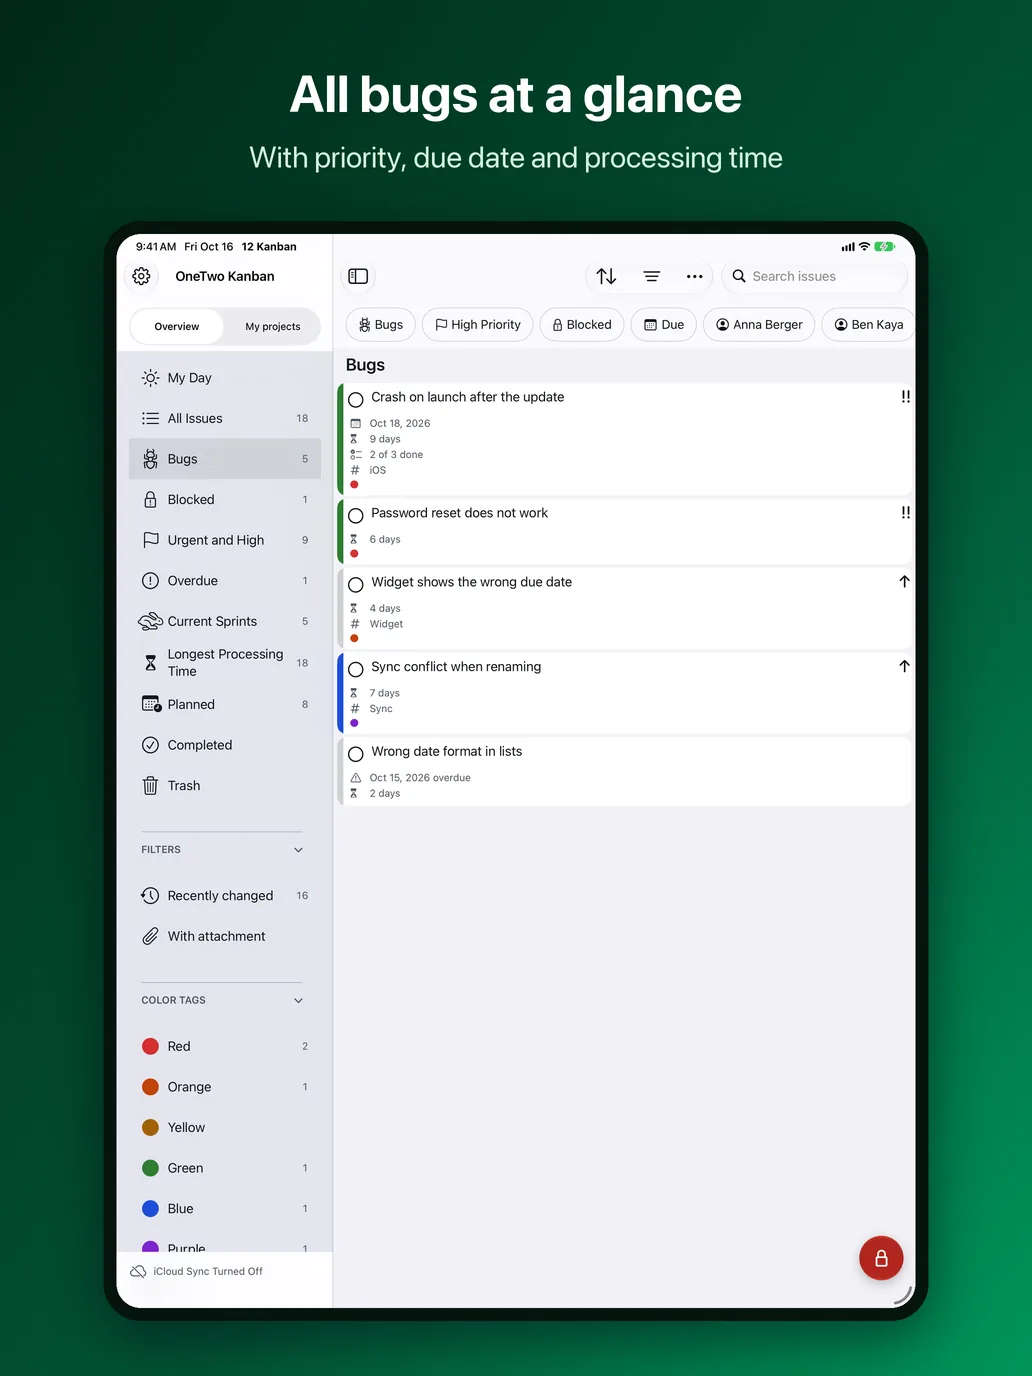
Task: Open With attachment filter
Action: (x=225, y=936)
